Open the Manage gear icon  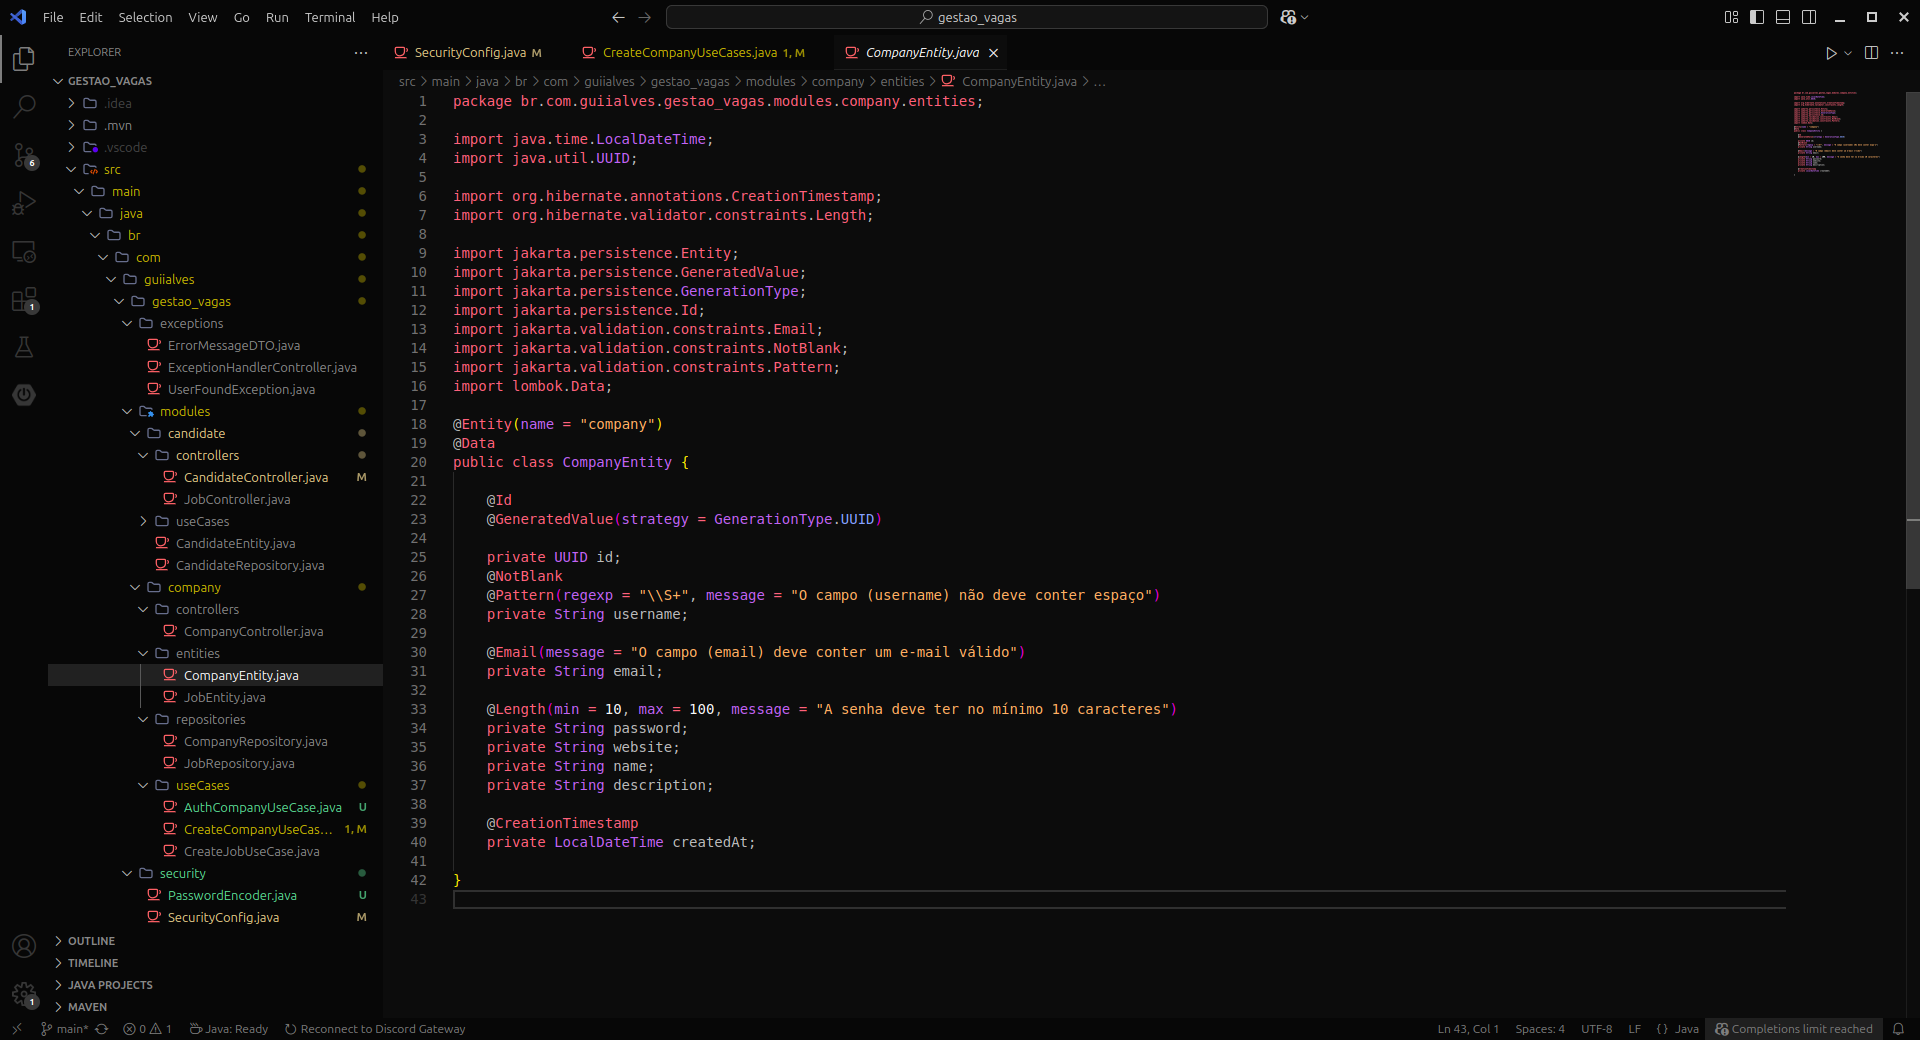pos(24,994)
